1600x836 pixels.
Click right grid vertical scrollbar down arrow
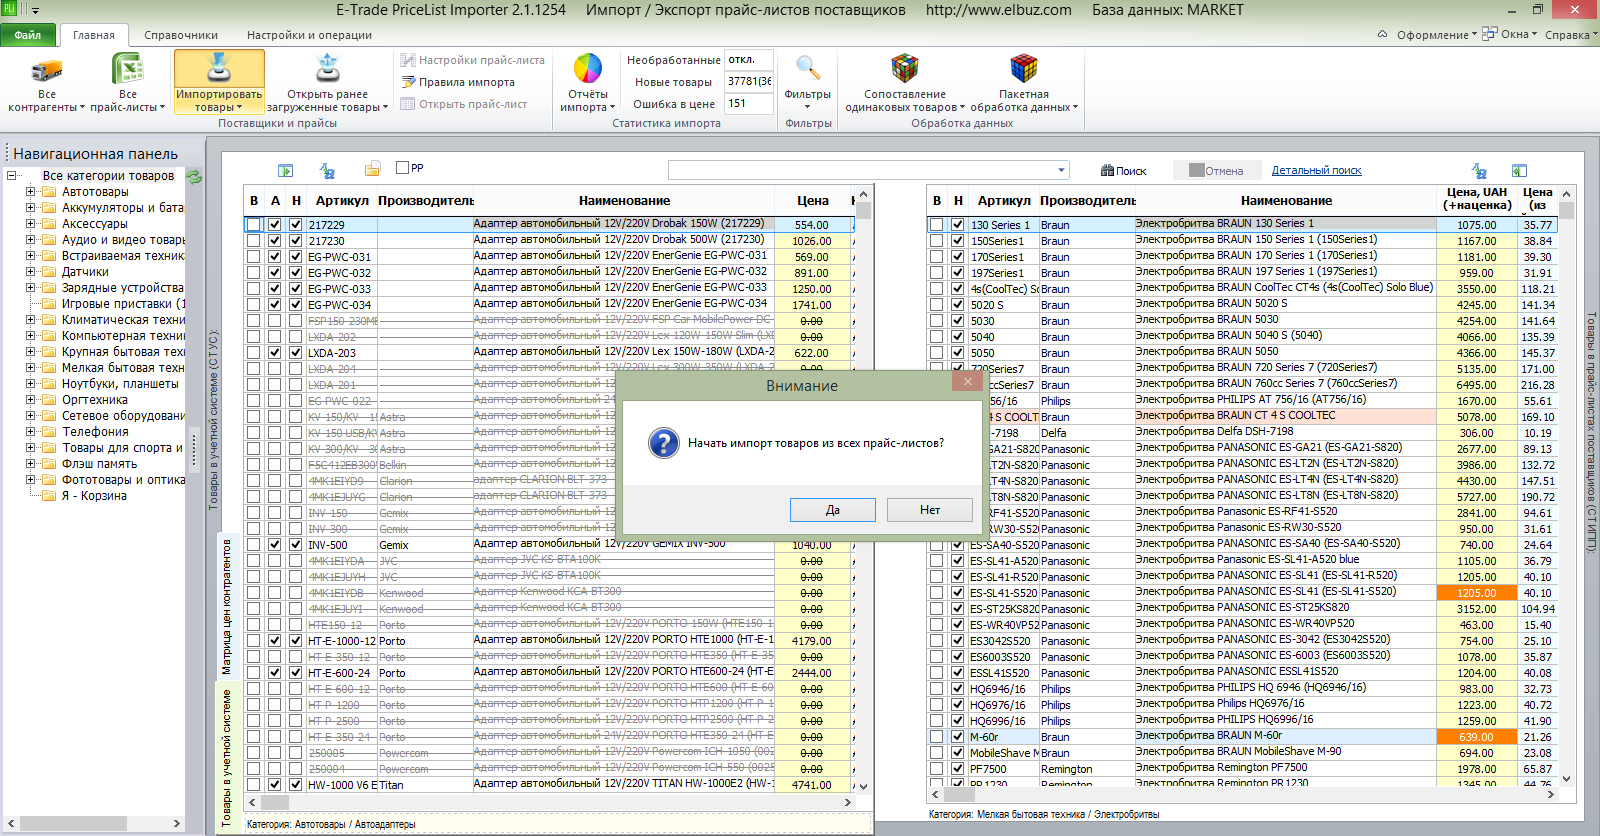coord(1566,779)
